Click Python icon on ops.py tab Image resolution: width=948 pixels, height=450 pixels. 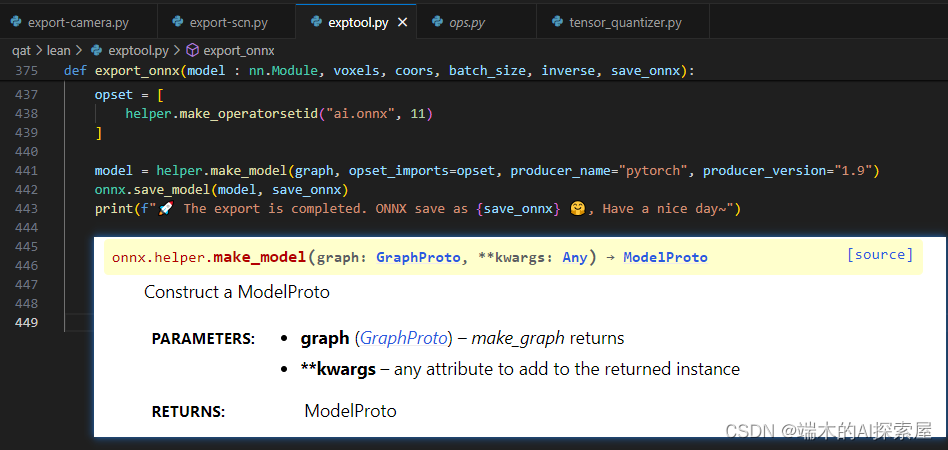point(437,23)
